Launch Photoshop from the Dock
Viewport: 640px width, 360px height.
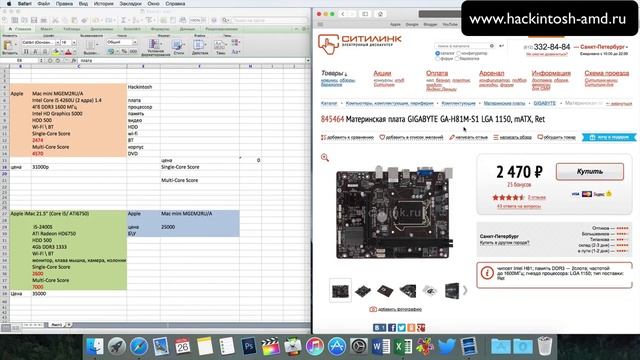point(248,347)
